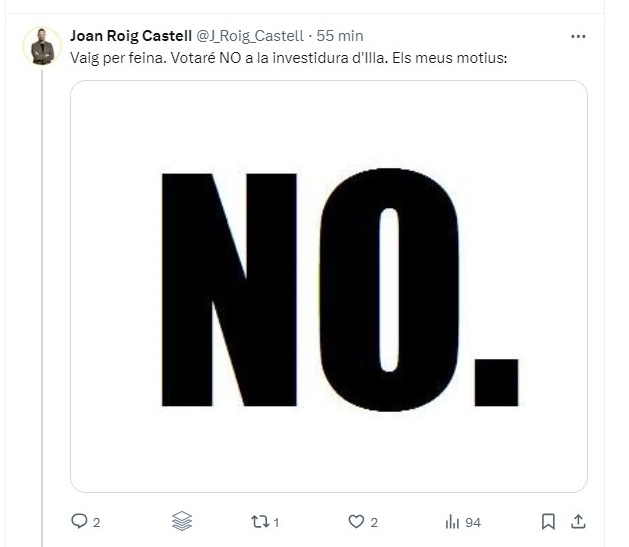Open the @J_Roig_Castell handle link
Viewport: 629px width, 547px height.
coord(250,36)
